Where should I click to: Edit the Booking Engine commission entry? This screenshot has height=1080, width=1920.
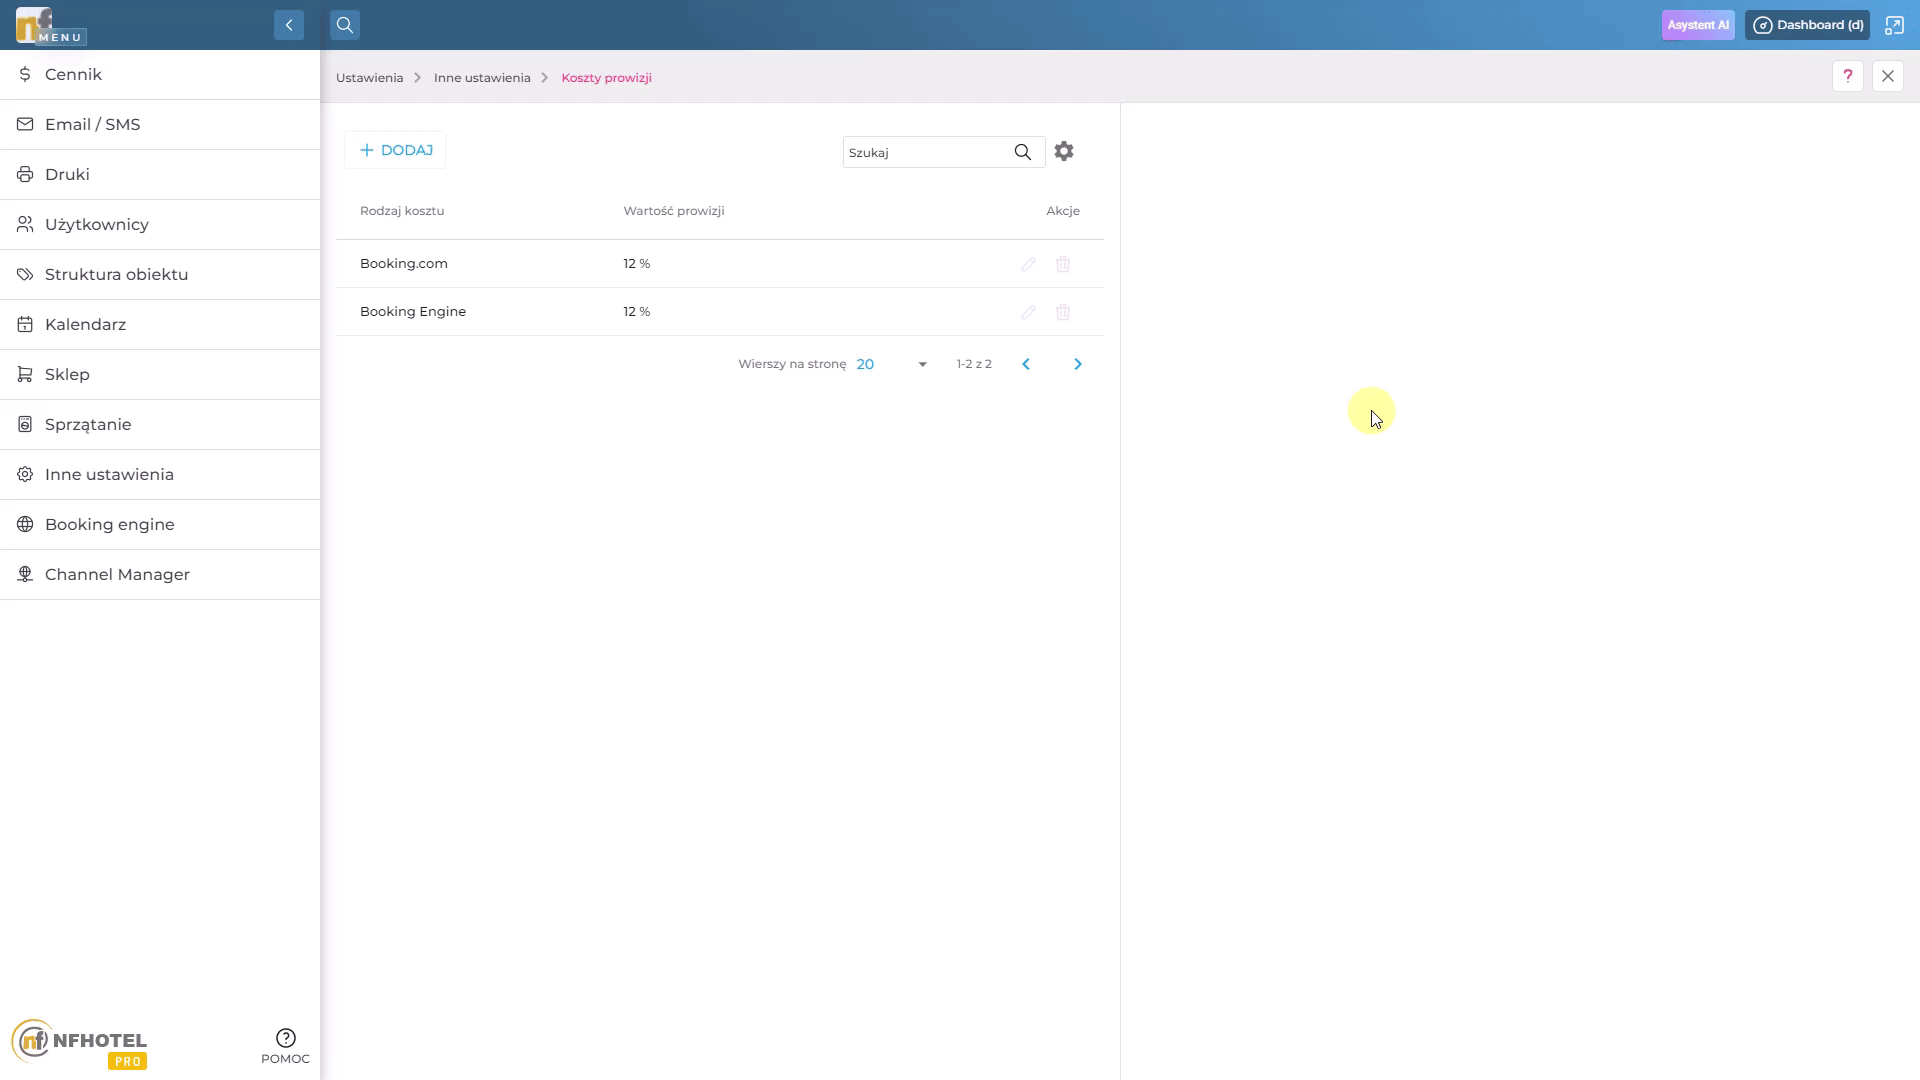(1028, 312)
